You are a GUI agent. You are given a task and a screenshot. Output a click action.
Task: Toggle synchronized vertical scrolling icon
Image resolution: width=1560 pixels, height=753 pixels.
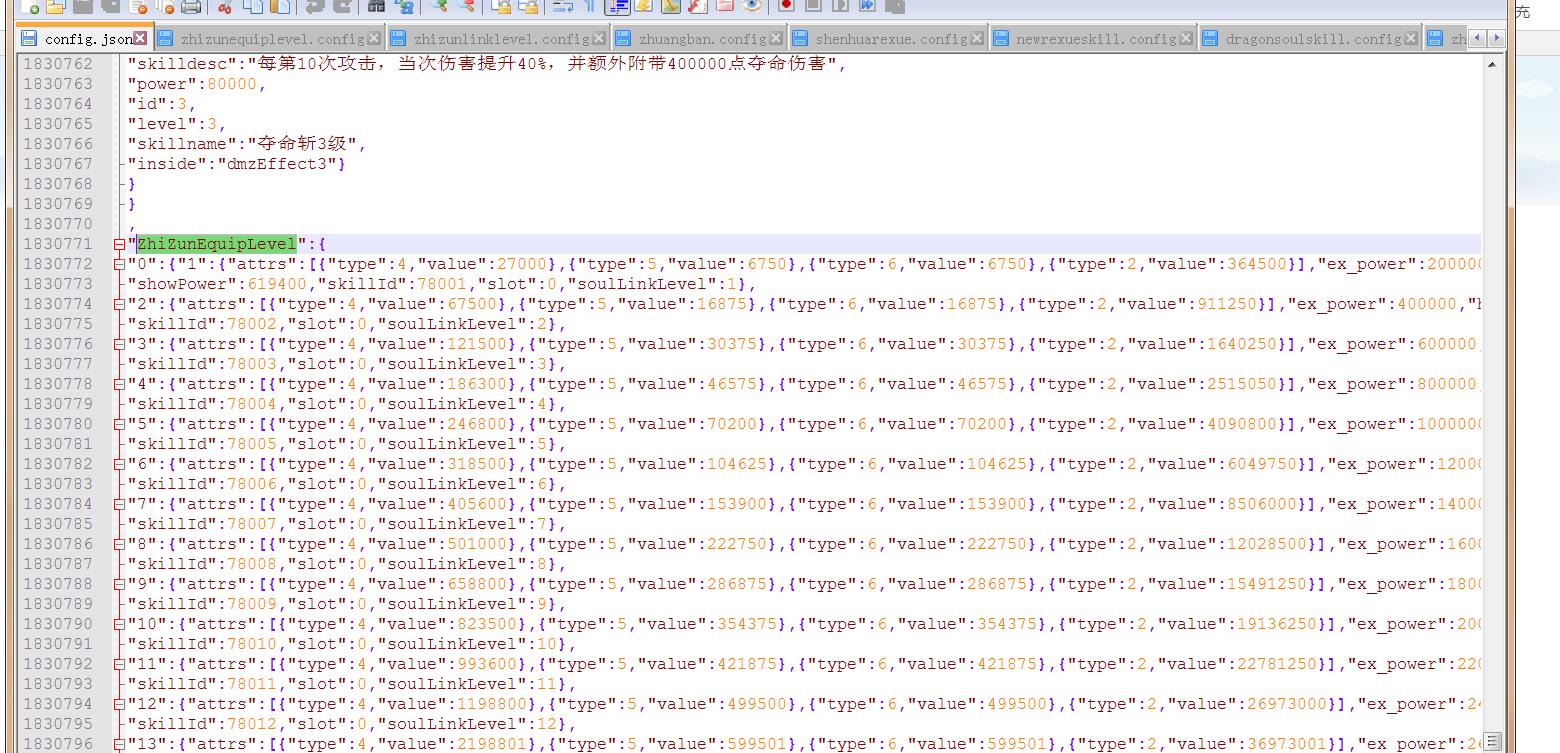point(501,6)
